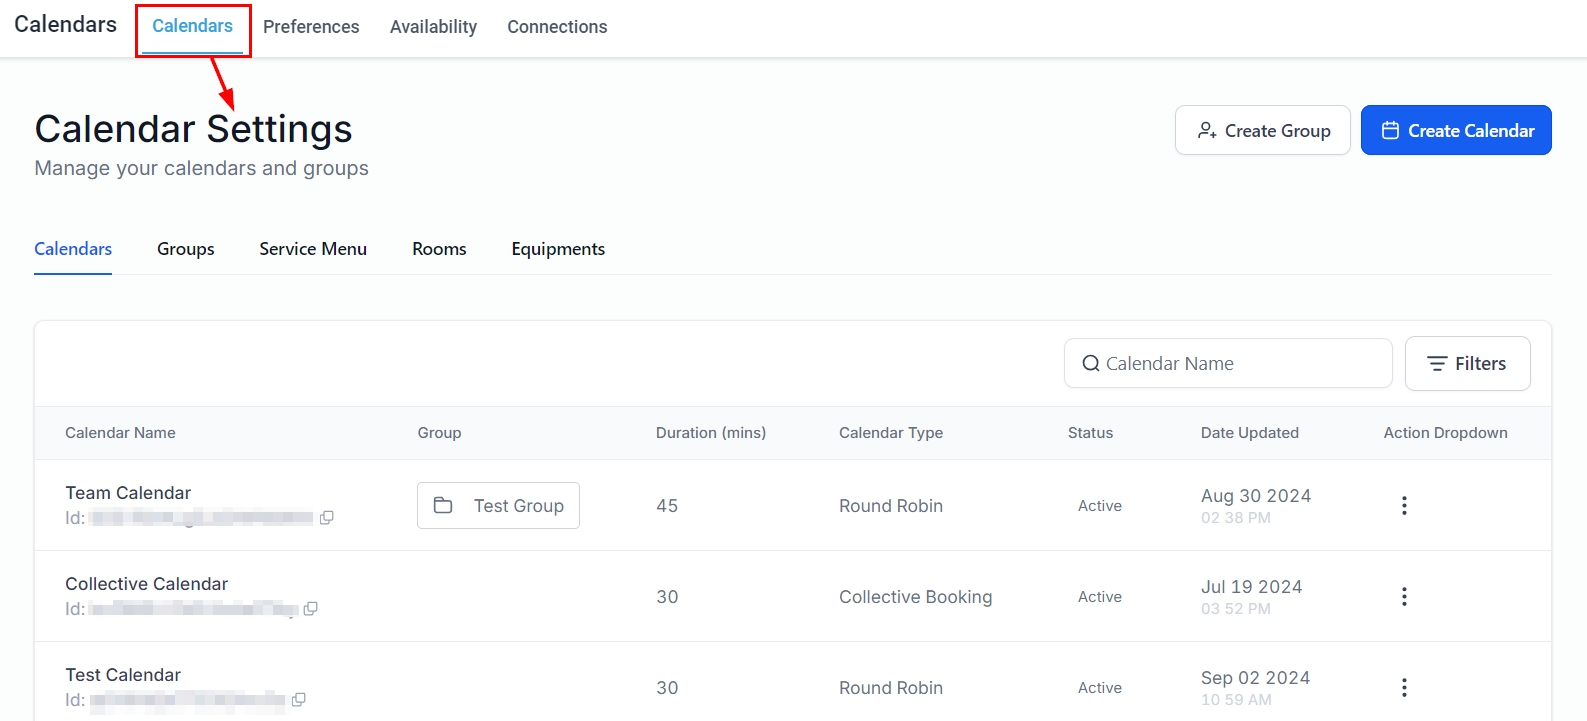Click the Create Group button
This screenshot has height=721, width=1587.
click(1262, 131)
